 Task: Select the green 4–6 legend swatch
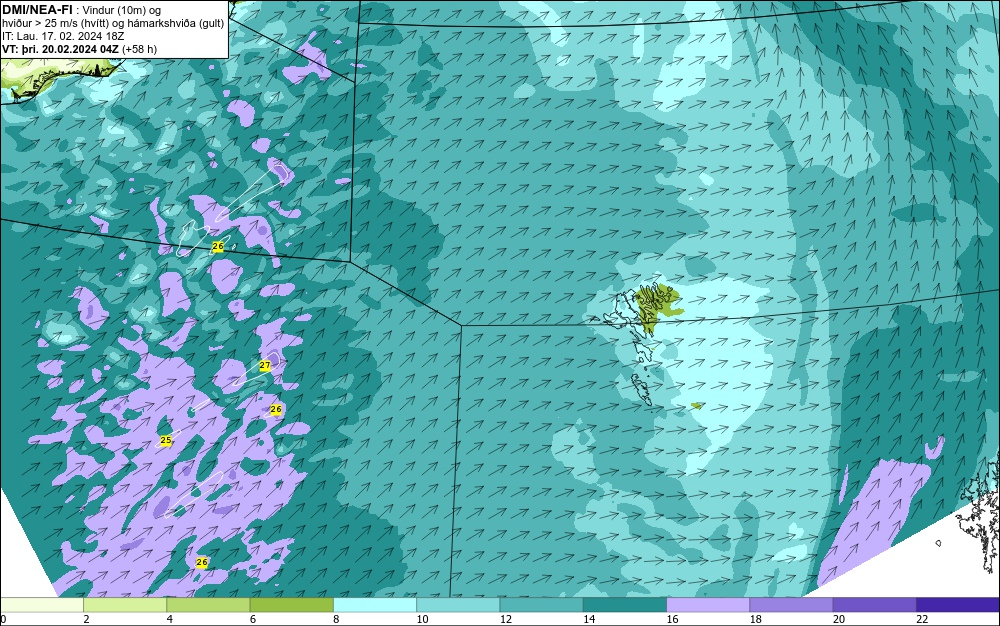pyautogui.click(x=208, y=605)
